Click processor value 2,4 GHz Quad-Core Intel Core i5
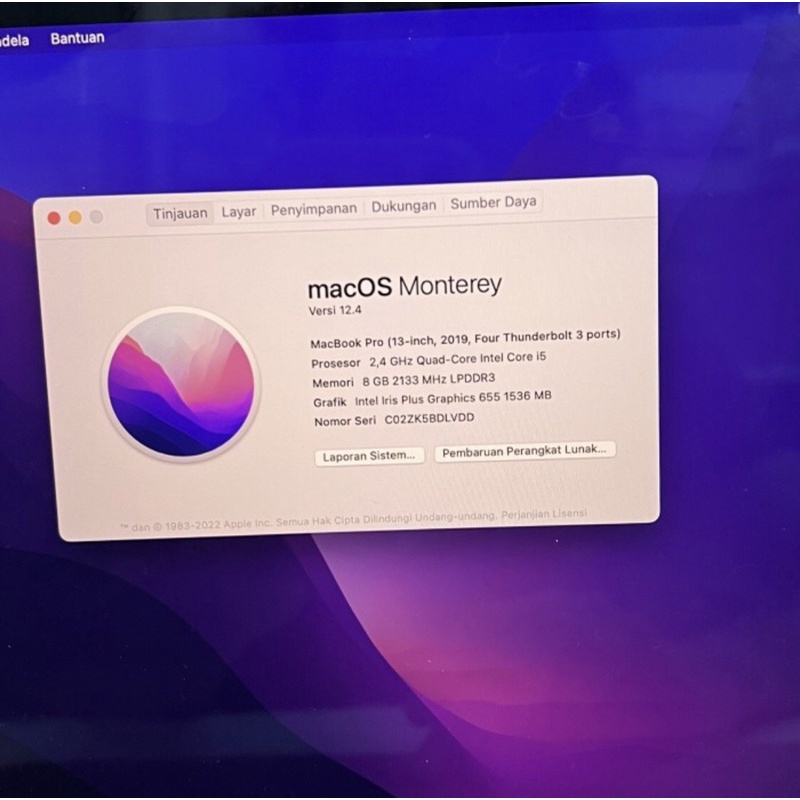Screen dimensions: 800x800 click(x=458, y=359)
